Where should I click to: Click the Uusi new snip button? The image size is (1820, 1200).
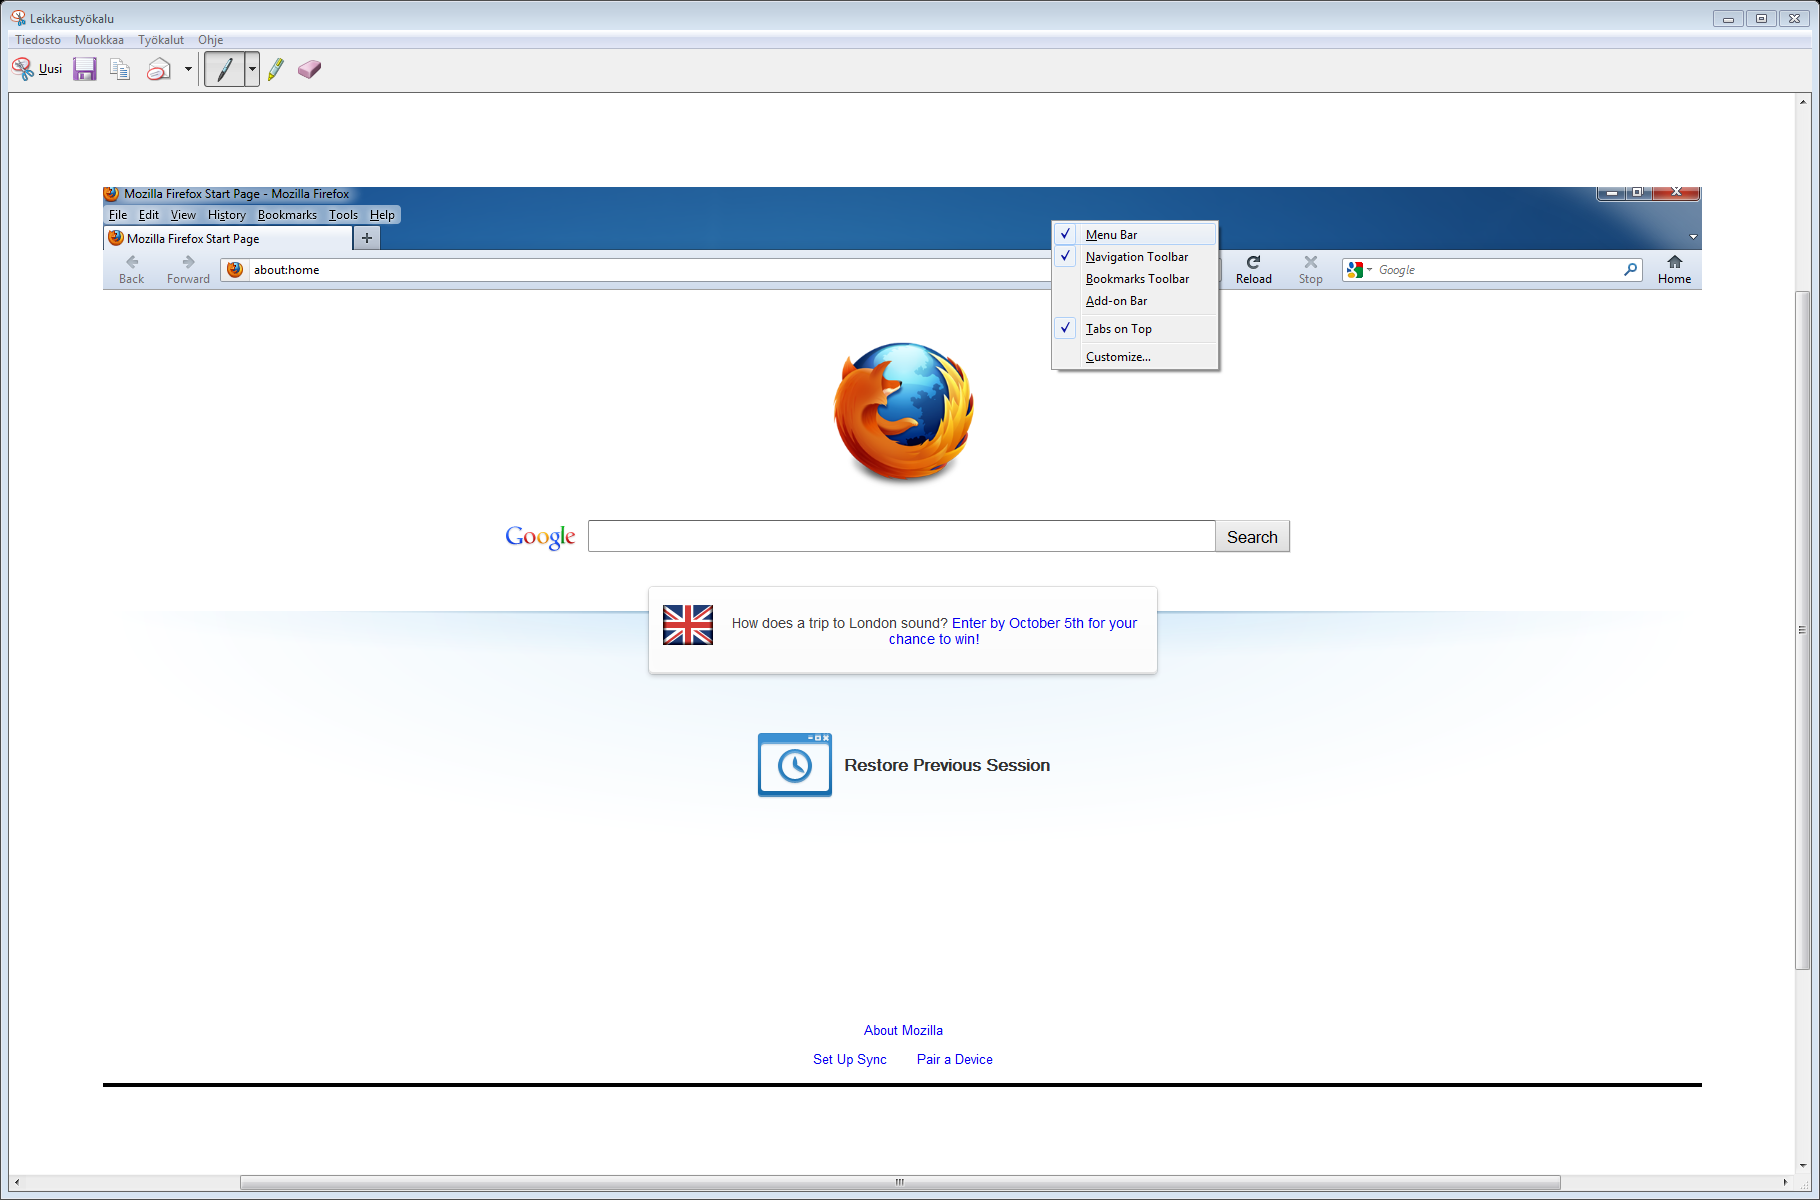pos(37,69)
